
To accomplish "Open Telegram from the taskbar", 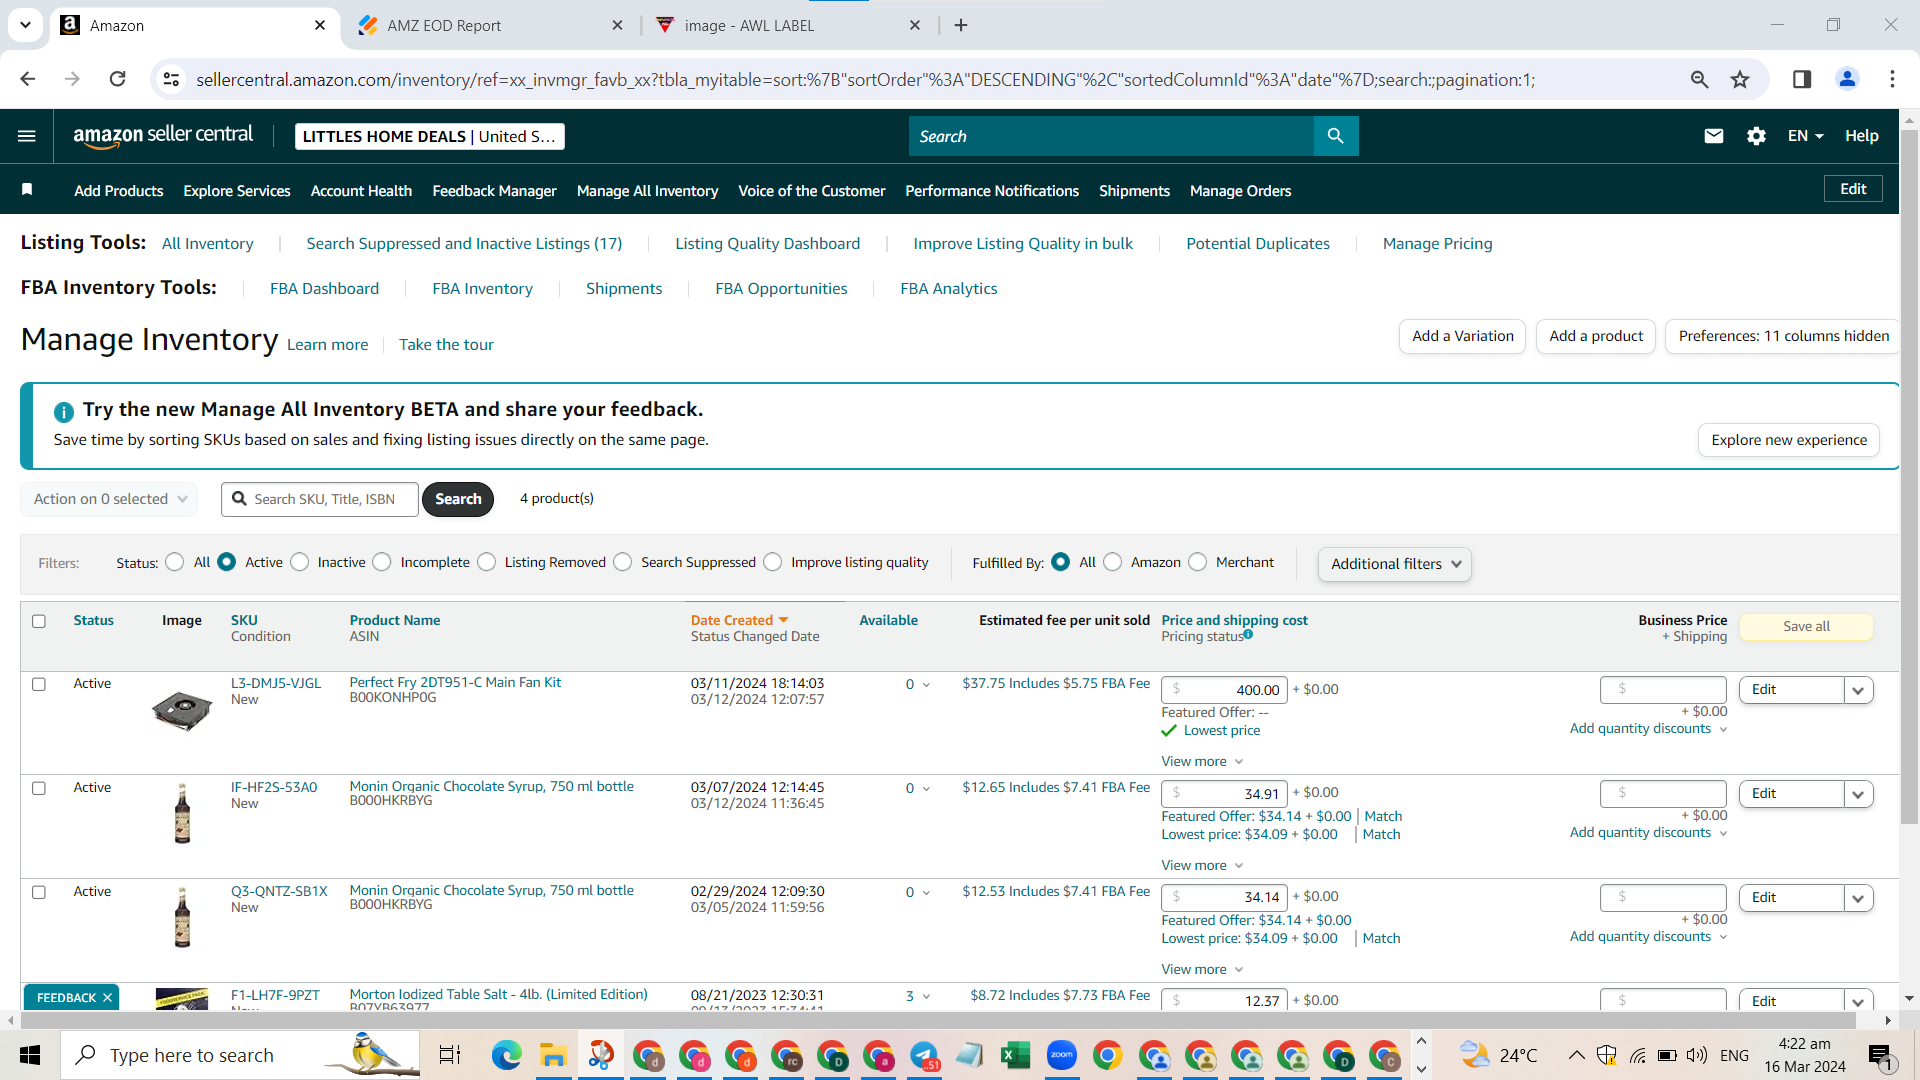I will pos(924,1055).
